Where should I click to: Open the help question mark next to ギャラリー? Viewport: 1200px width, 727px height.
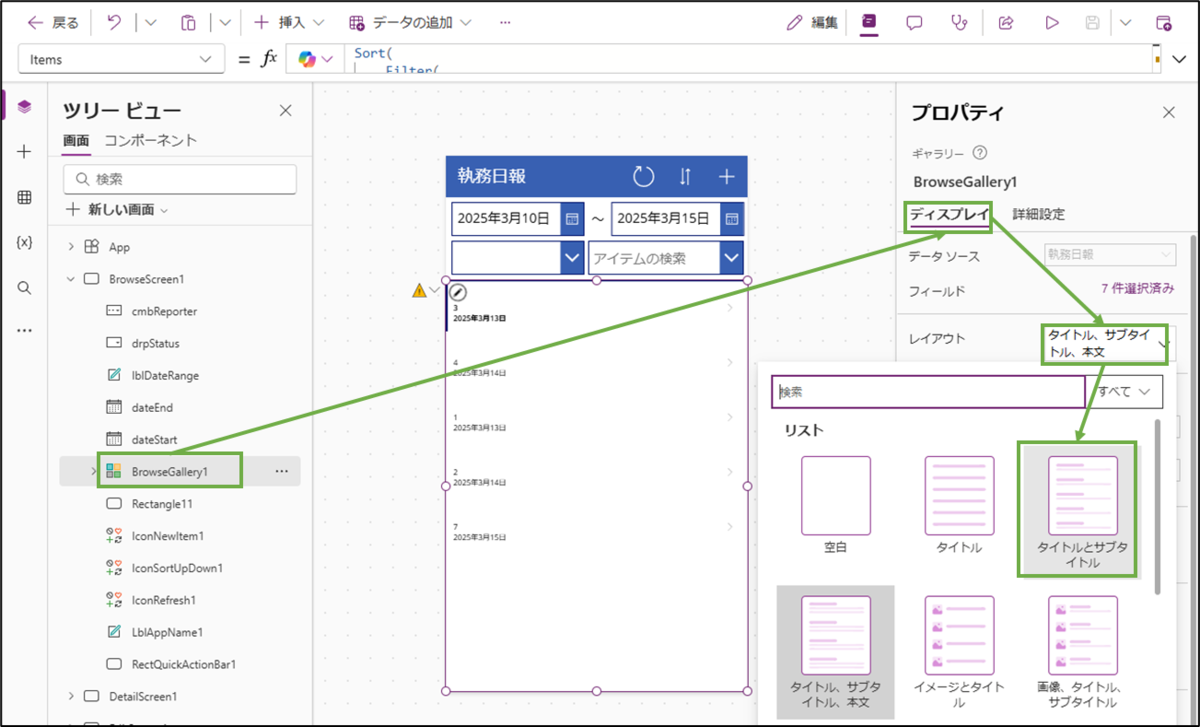pos(980,153)
